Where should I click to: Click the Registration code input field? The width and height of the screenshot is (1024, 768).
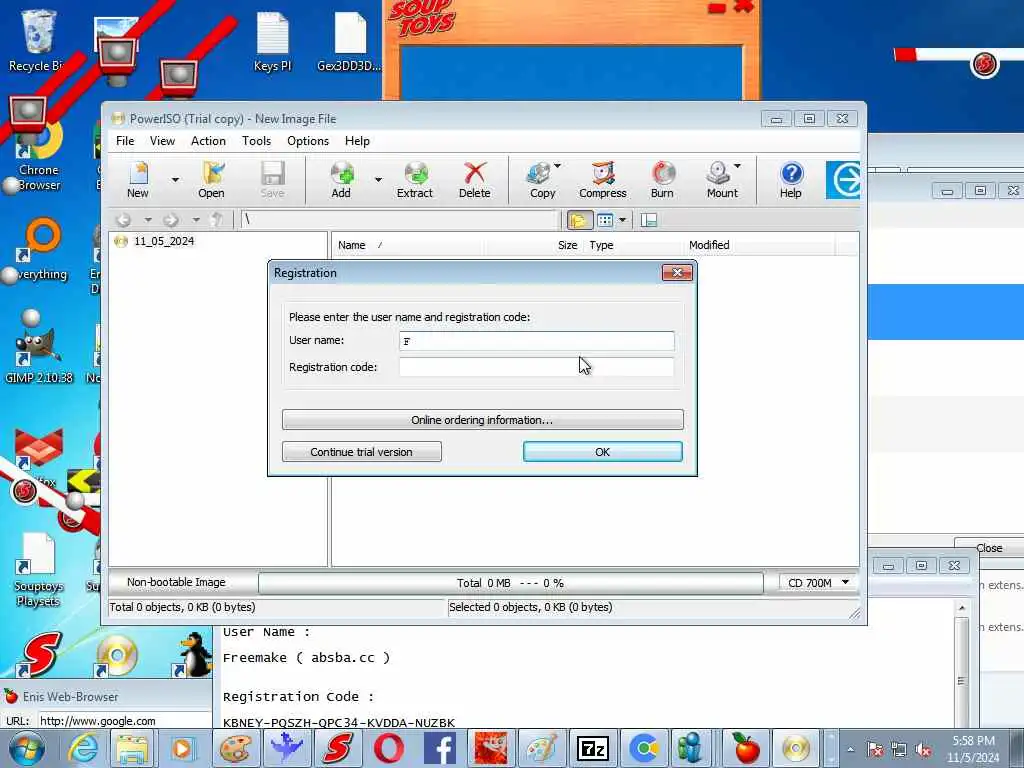537,367
